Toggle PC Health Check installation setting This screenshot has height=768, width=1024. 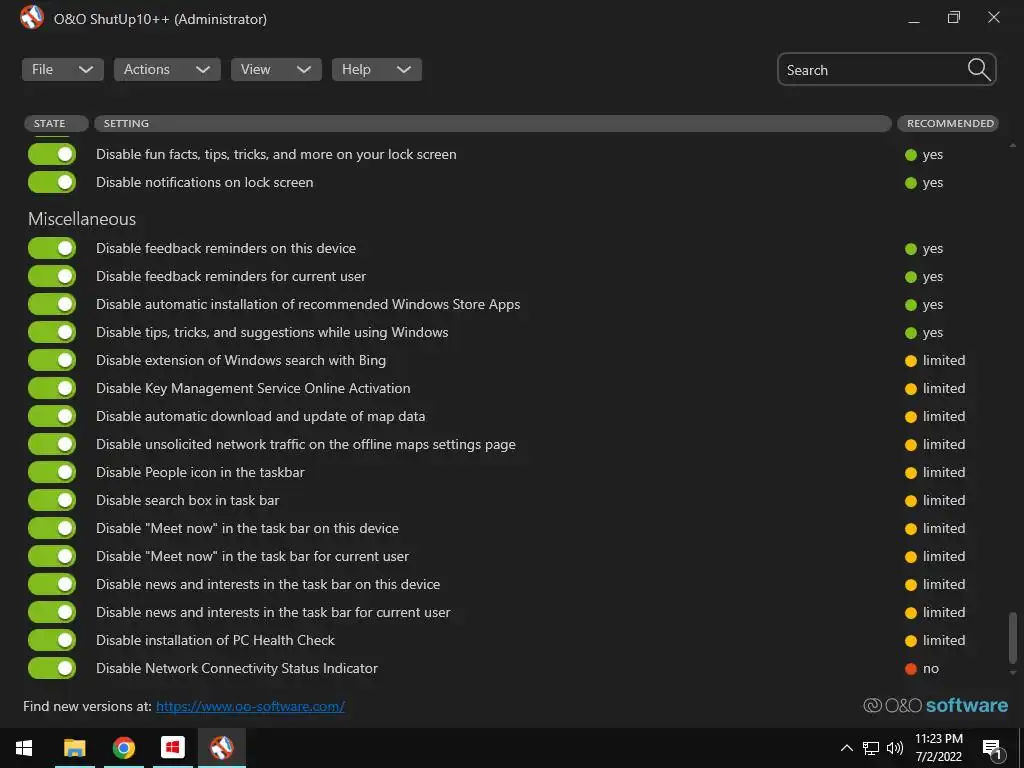[x=52, y=640]
